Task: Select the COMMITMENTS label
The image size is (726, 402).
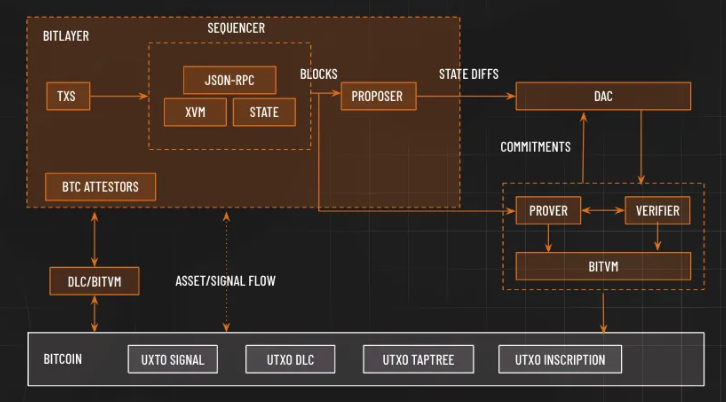Action: [535, 147]
